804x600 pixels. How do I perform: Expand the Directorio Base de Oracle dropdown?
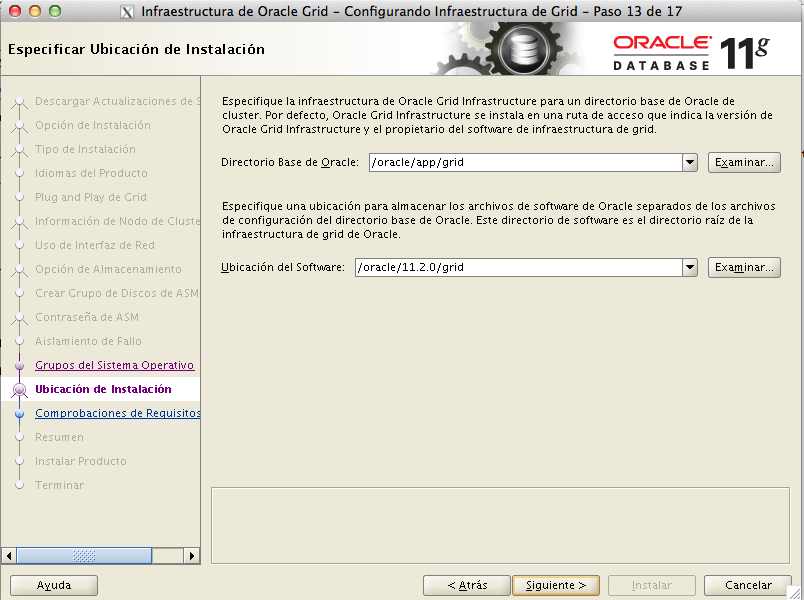click(689, 162)
